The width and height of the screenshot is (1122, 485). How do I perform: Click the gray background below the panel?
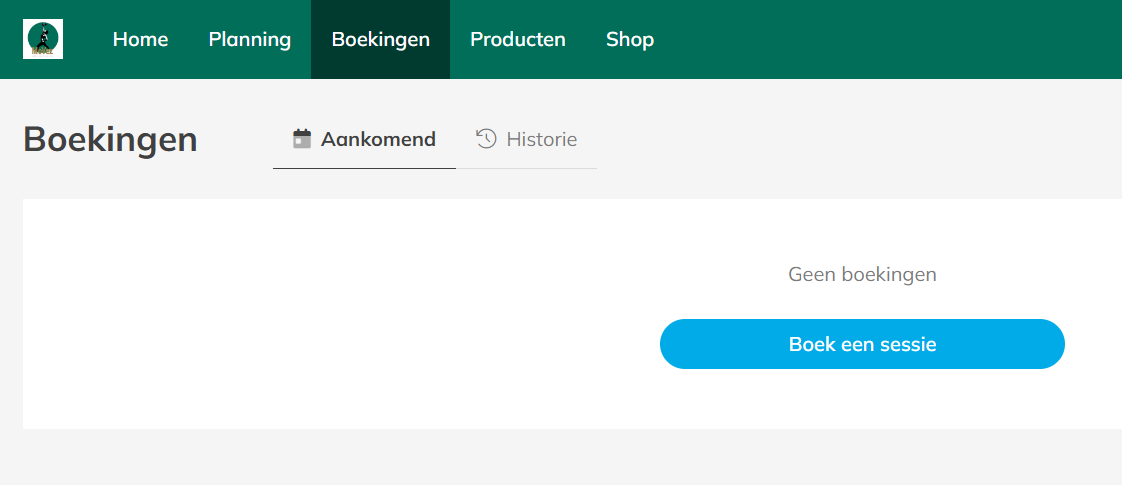tap(560, 458)
